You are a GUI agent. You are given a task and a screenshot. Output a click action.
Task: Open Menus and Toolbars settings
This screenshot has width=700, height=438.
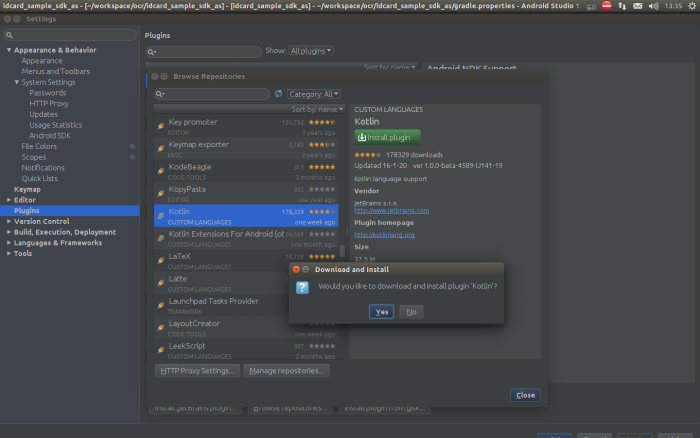56,71
